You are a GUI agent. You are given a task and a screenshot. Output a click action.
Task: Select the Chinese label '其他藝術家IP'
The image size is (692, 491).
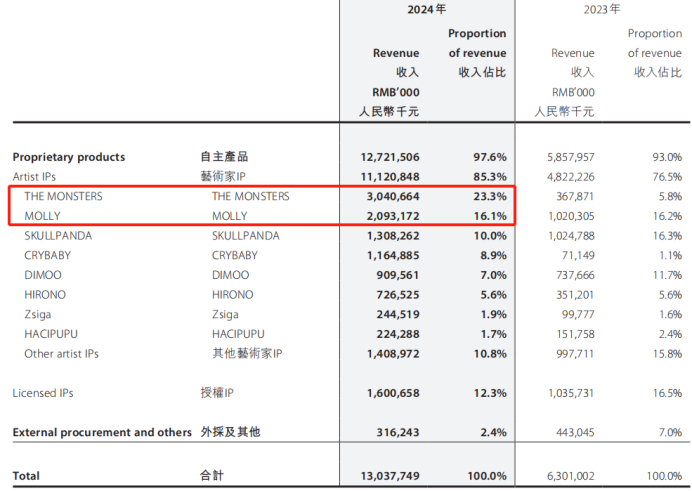pos(247,353)
